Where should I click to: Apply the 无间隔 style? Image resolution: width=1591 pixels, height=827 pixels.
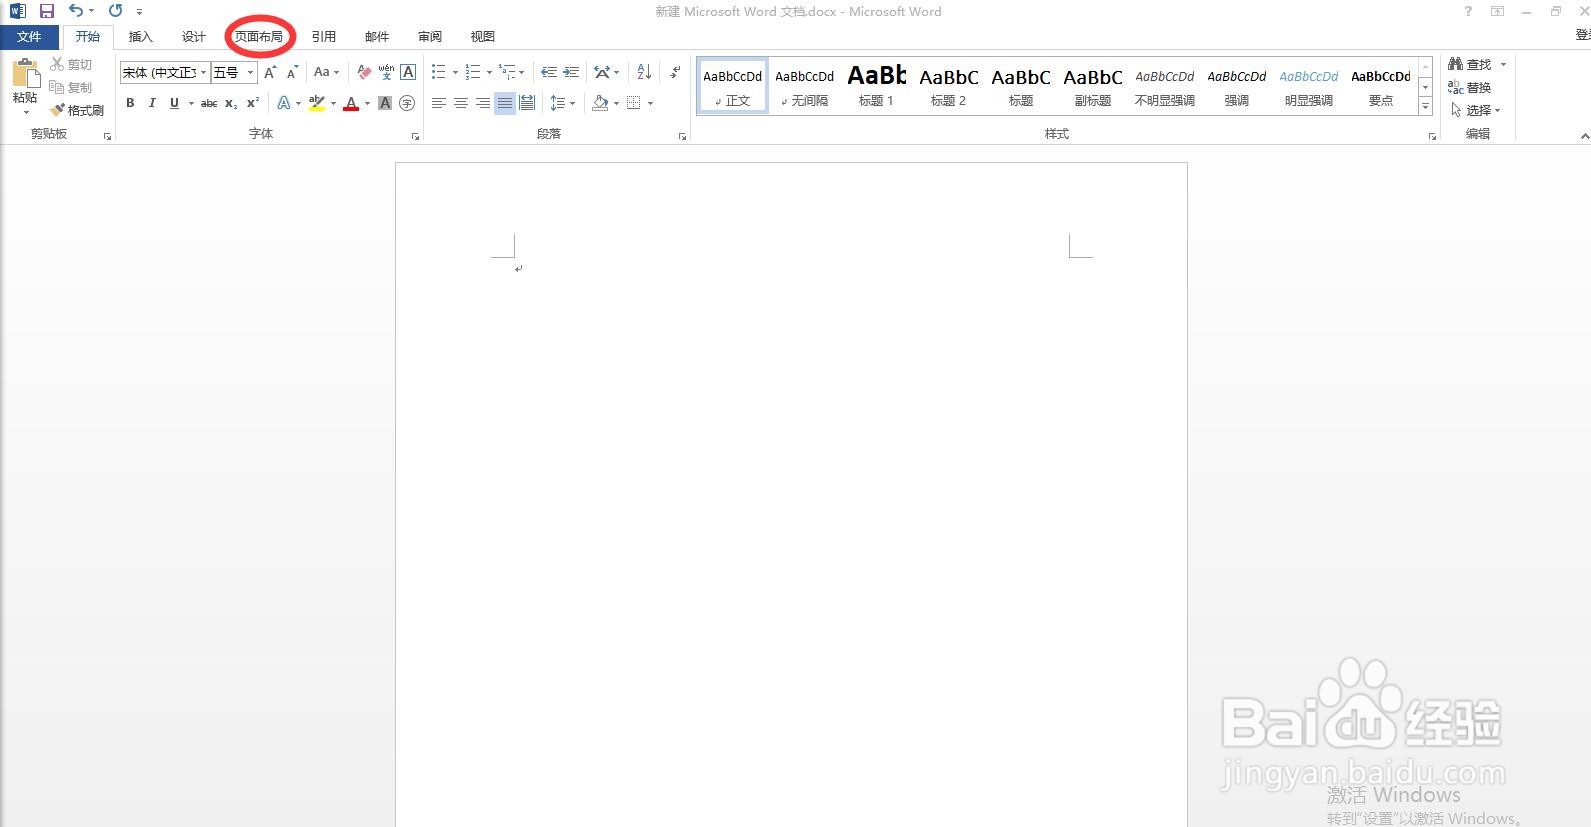(x=805, y=85)
